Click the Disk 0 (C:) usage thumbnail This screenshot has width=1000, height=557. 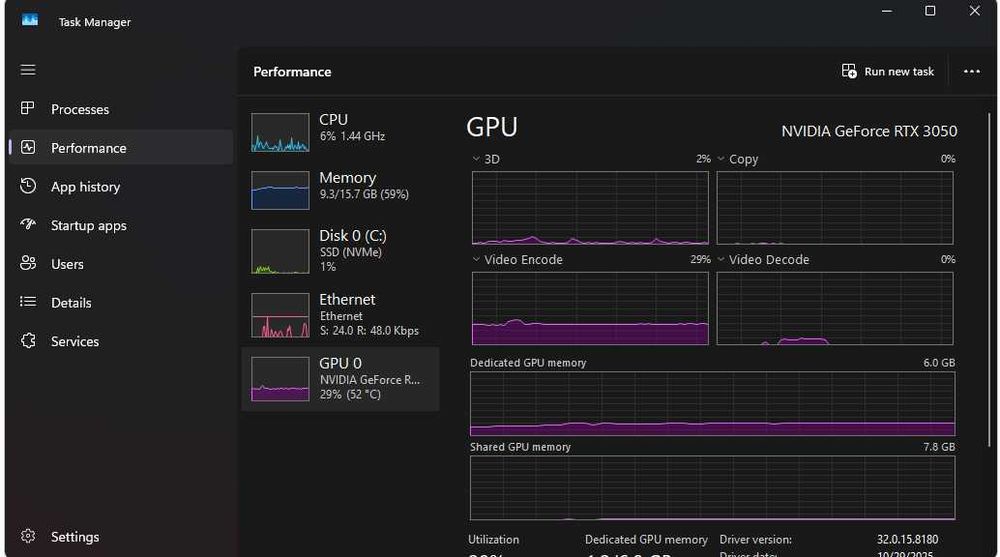pyautogui.click(x=280, y=252)
